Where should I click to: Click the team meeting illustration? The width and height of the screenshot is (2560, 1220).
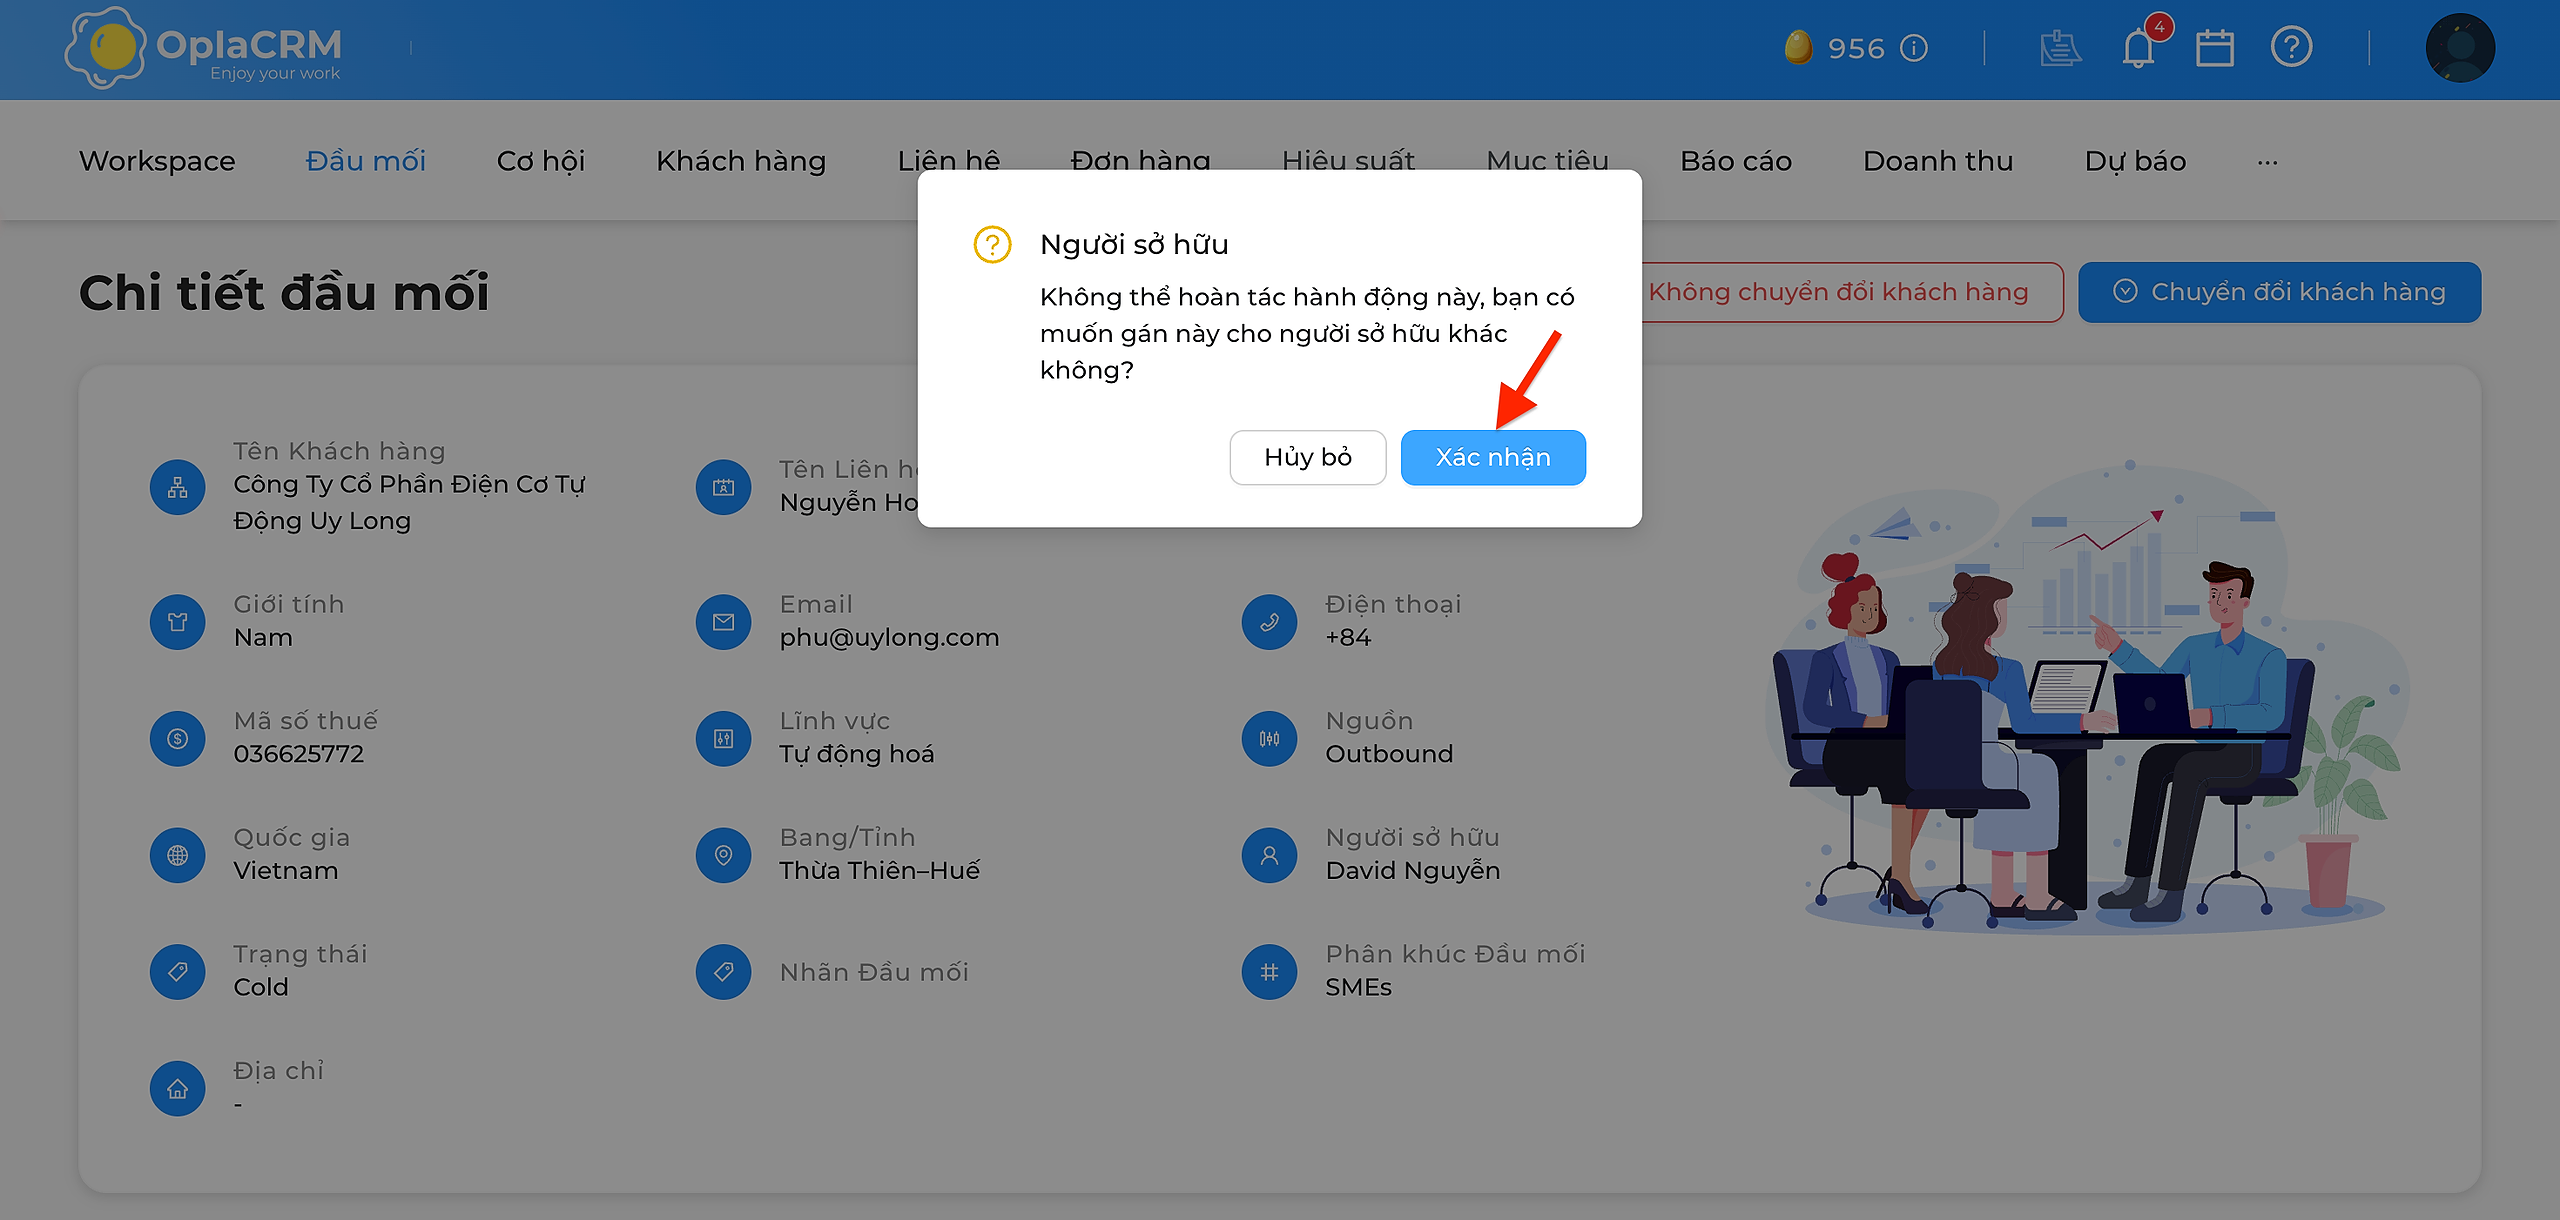pos(2088,695)
